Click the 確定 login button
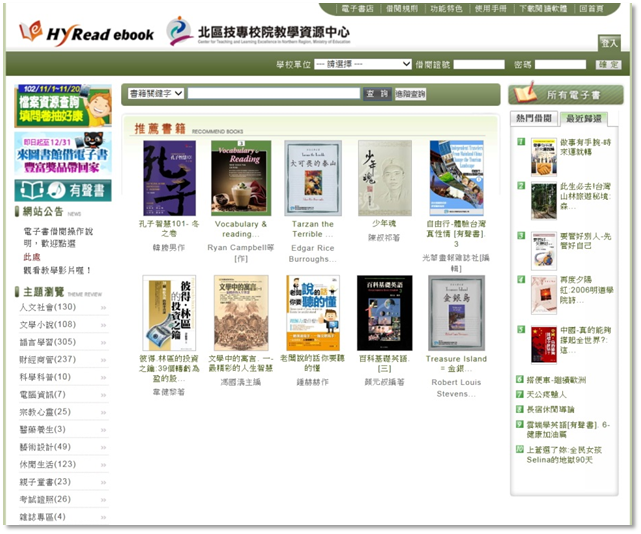 pyautogui.click(x=608, y=65)
